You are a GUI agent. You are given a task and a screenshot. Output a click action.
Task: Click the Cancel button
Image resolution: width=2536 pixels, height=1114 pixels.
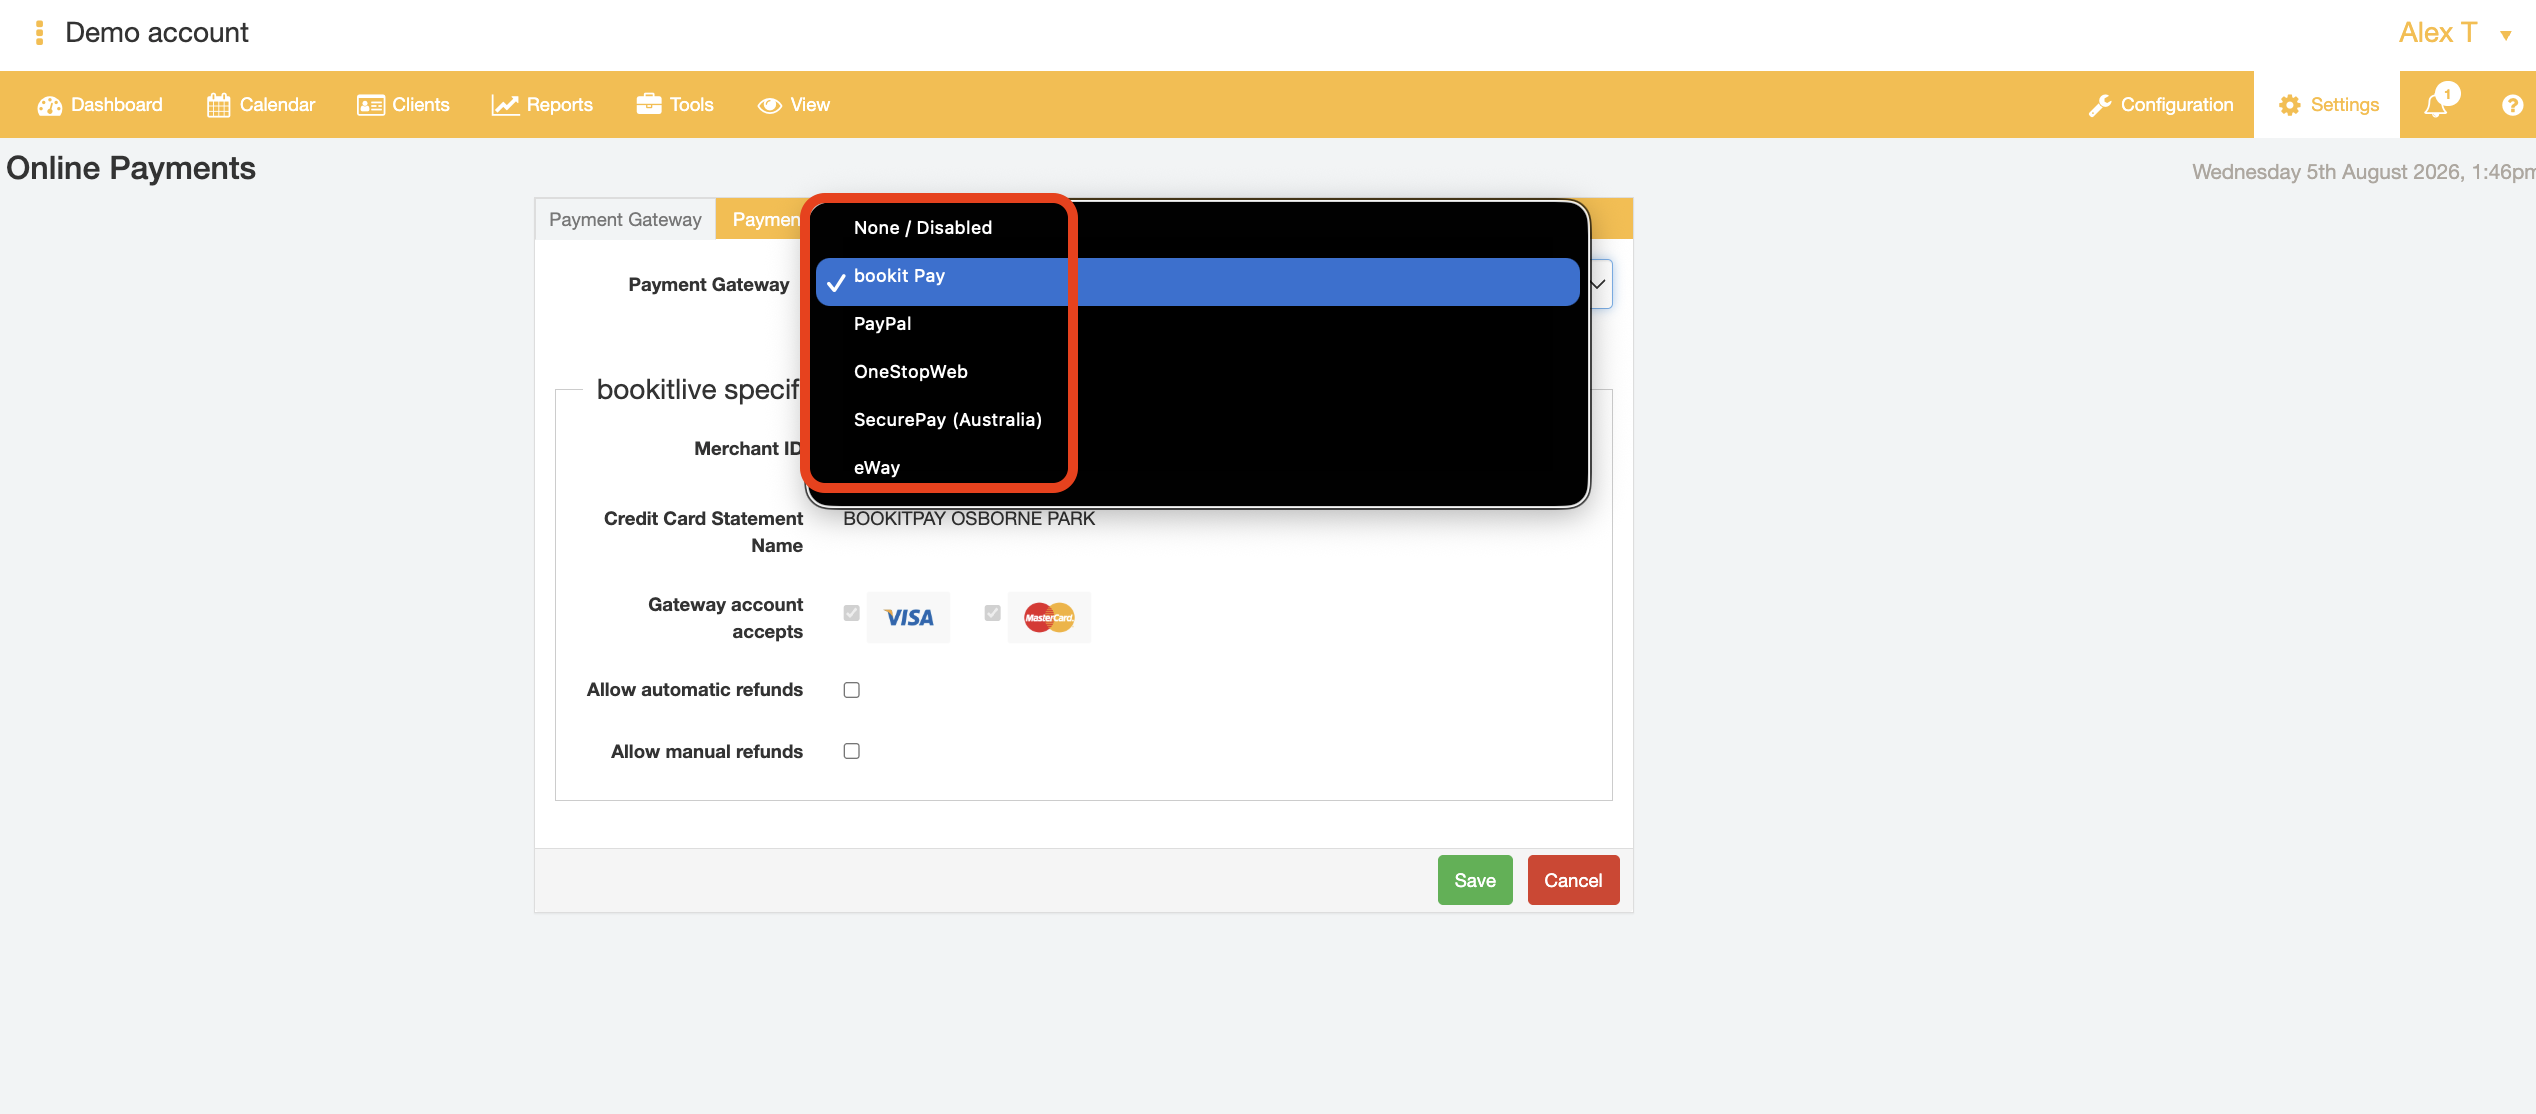point(1573,880)
